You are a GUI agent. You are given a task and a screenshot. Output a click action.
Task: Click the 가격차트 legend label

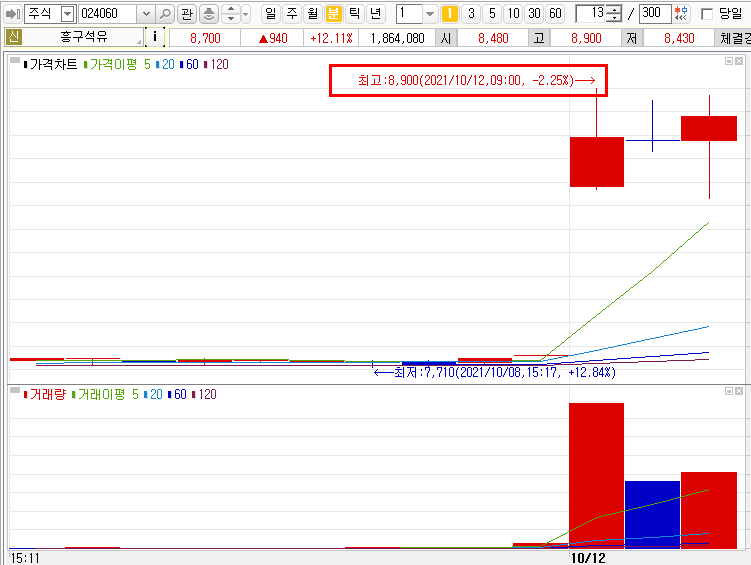pos(51,64)
